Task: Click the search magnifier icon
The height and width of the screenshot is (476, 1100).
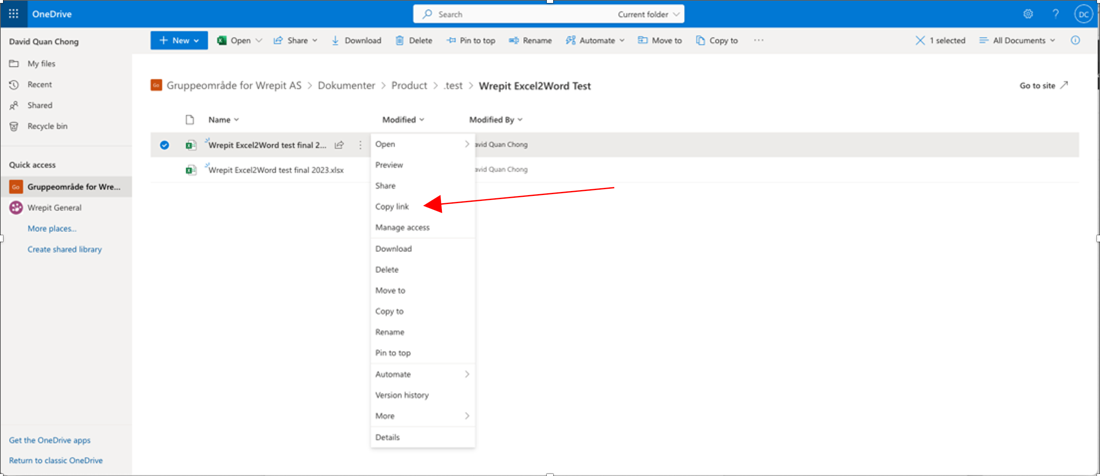Action: [427, 14]
